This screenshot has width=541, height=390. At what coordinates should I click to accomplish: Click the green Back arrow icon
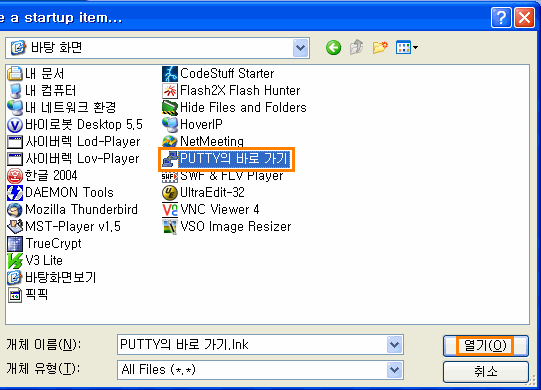[333, 48]
